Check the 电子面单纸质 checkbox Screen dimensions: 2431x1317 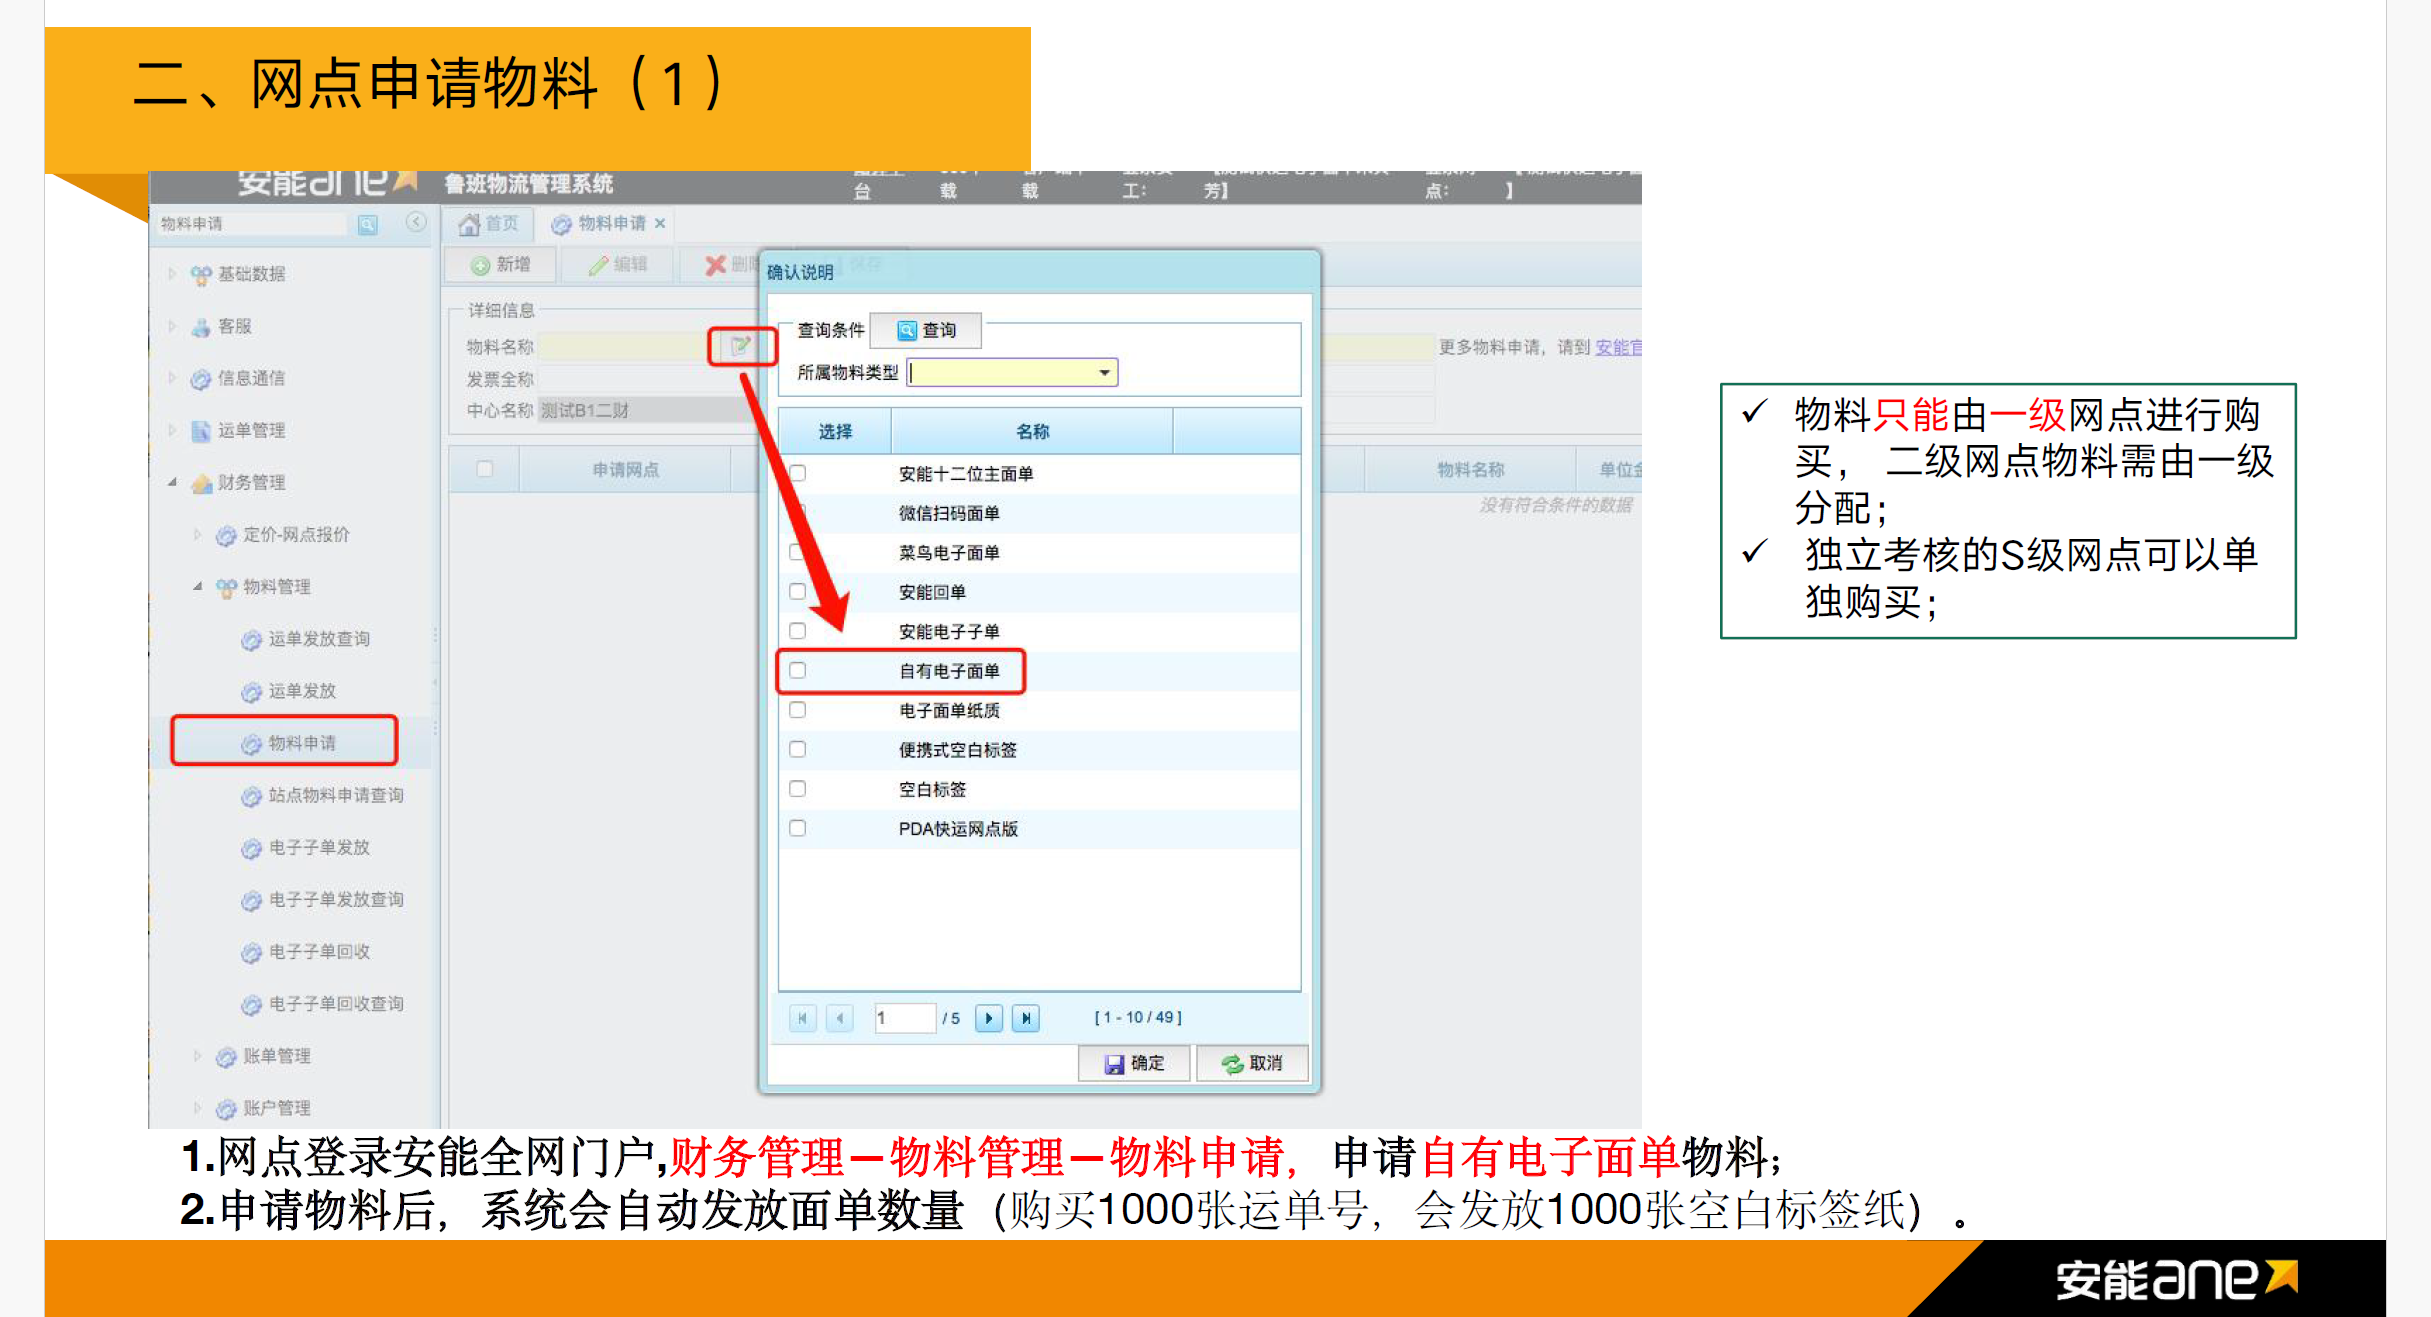pyautogui.click(x=798, y=710)
